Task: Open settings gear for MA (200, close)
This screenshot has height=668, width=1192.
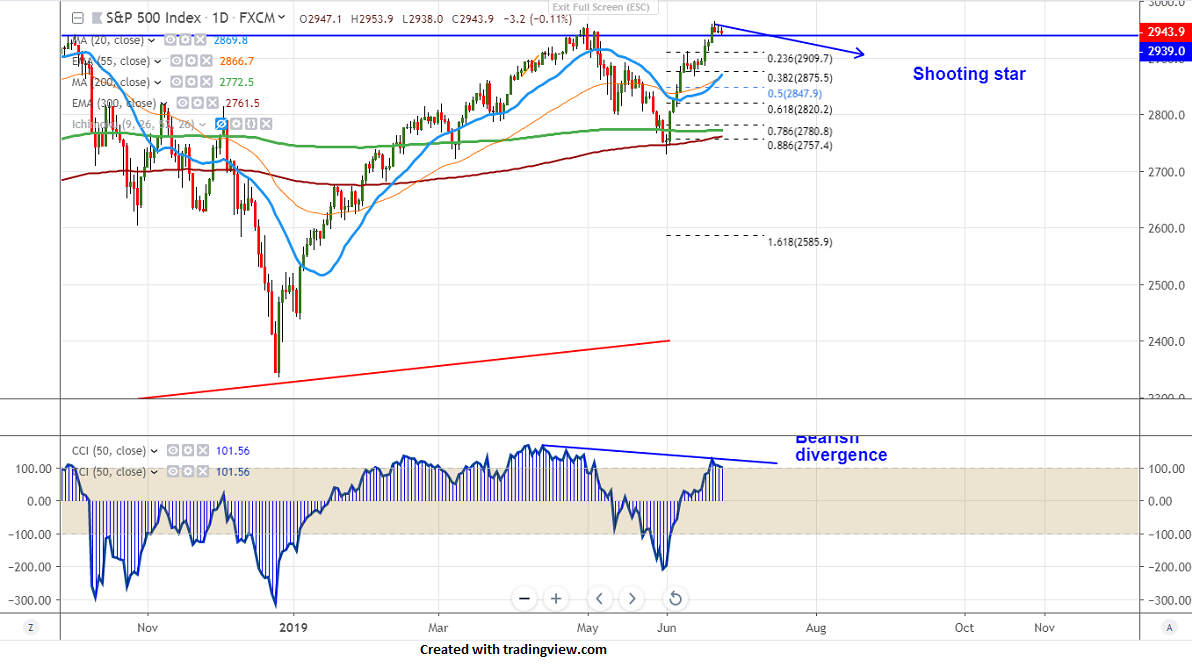Action: click(x=191, y=81)
